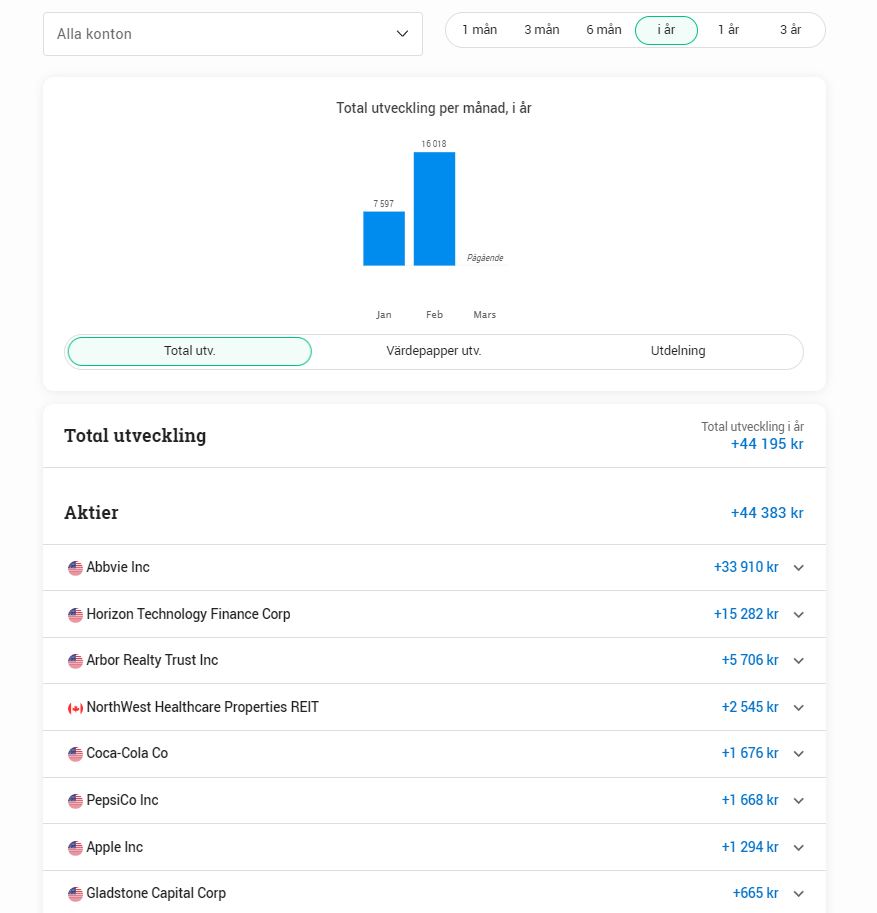The width and height of the screenshot is (877, 913).
Task: Click the flag icon next to Coca-Cola Co
Action: pyautogui.click(x=75, y=754)
